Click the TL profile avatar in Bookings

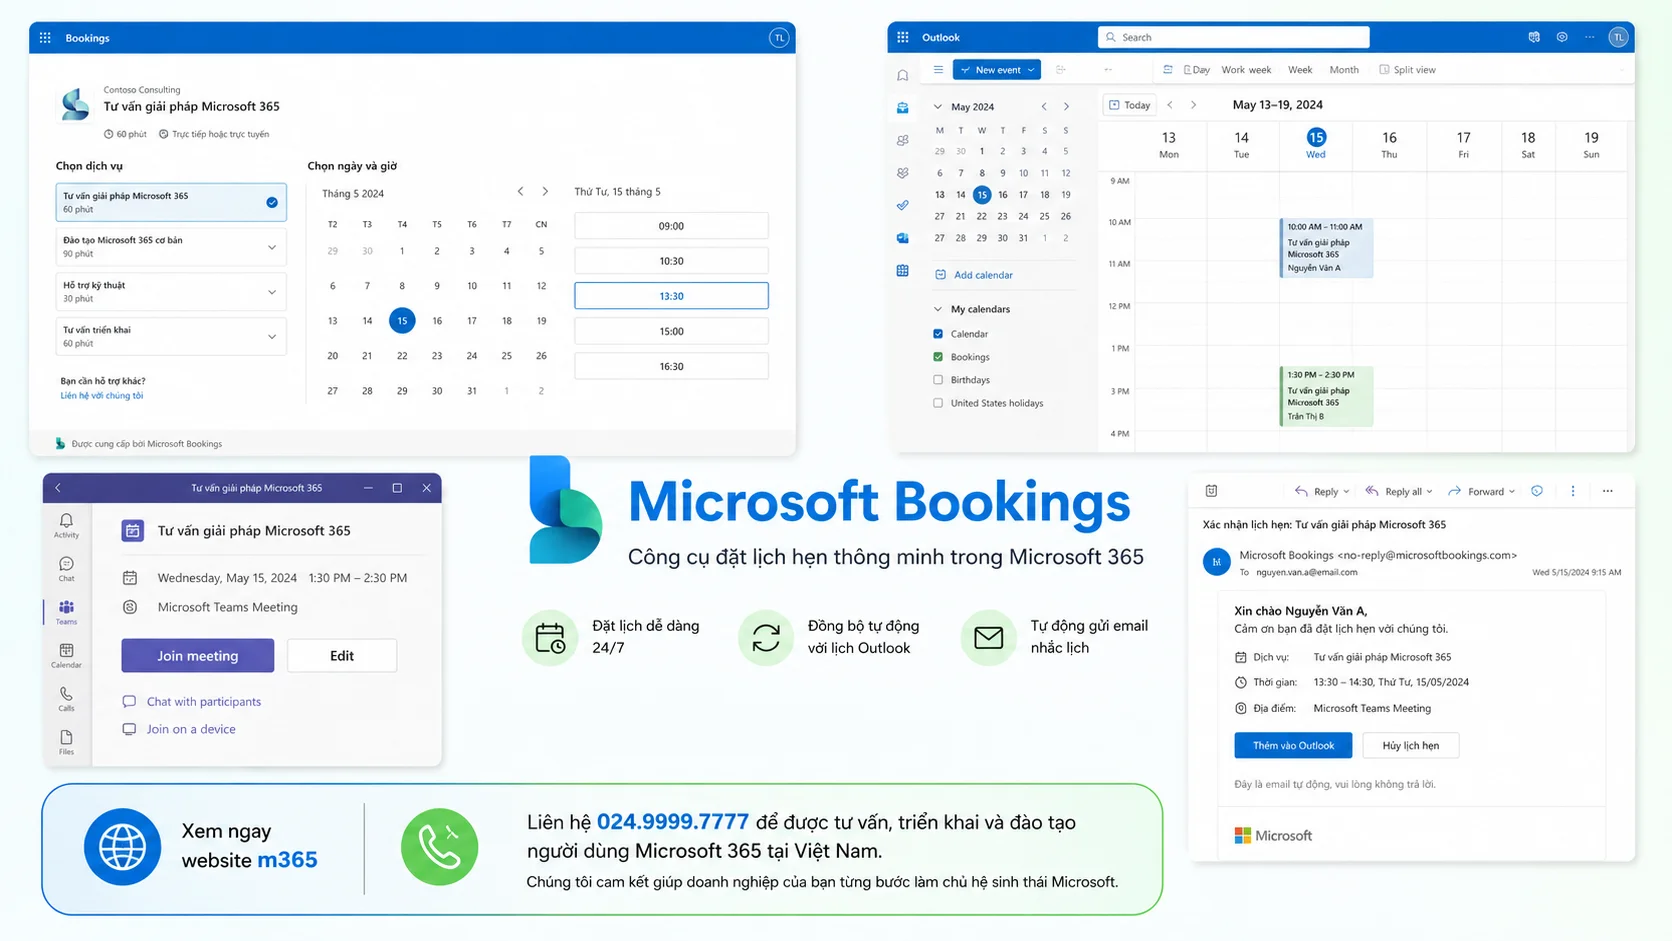coord(779,38)
